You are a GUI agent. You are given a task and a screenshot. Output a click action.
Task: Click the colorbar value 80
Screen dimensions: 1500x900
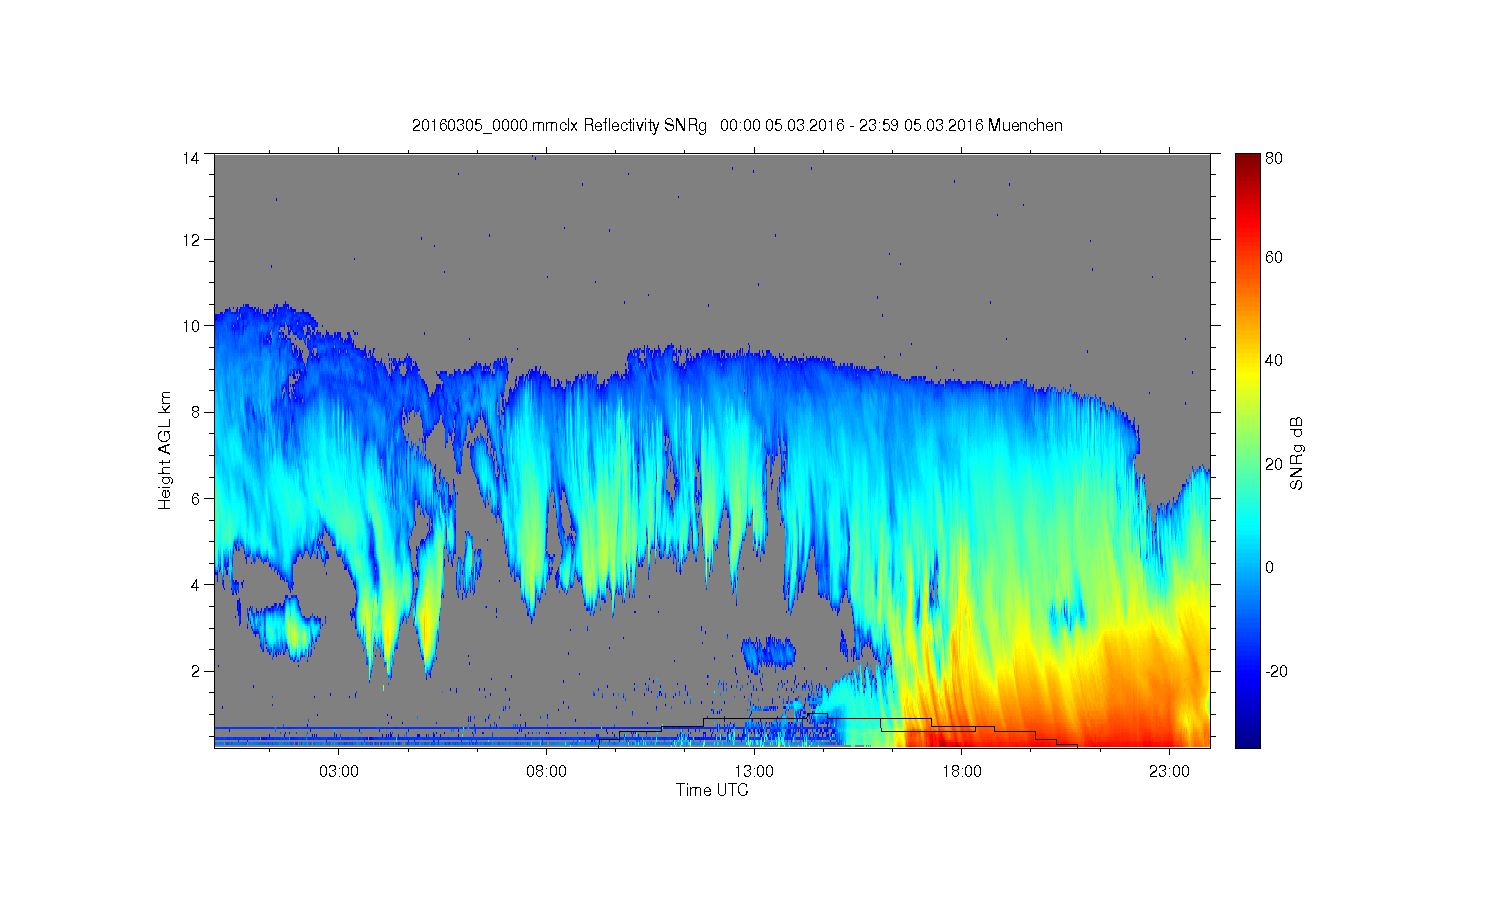tap(1274, 158)
